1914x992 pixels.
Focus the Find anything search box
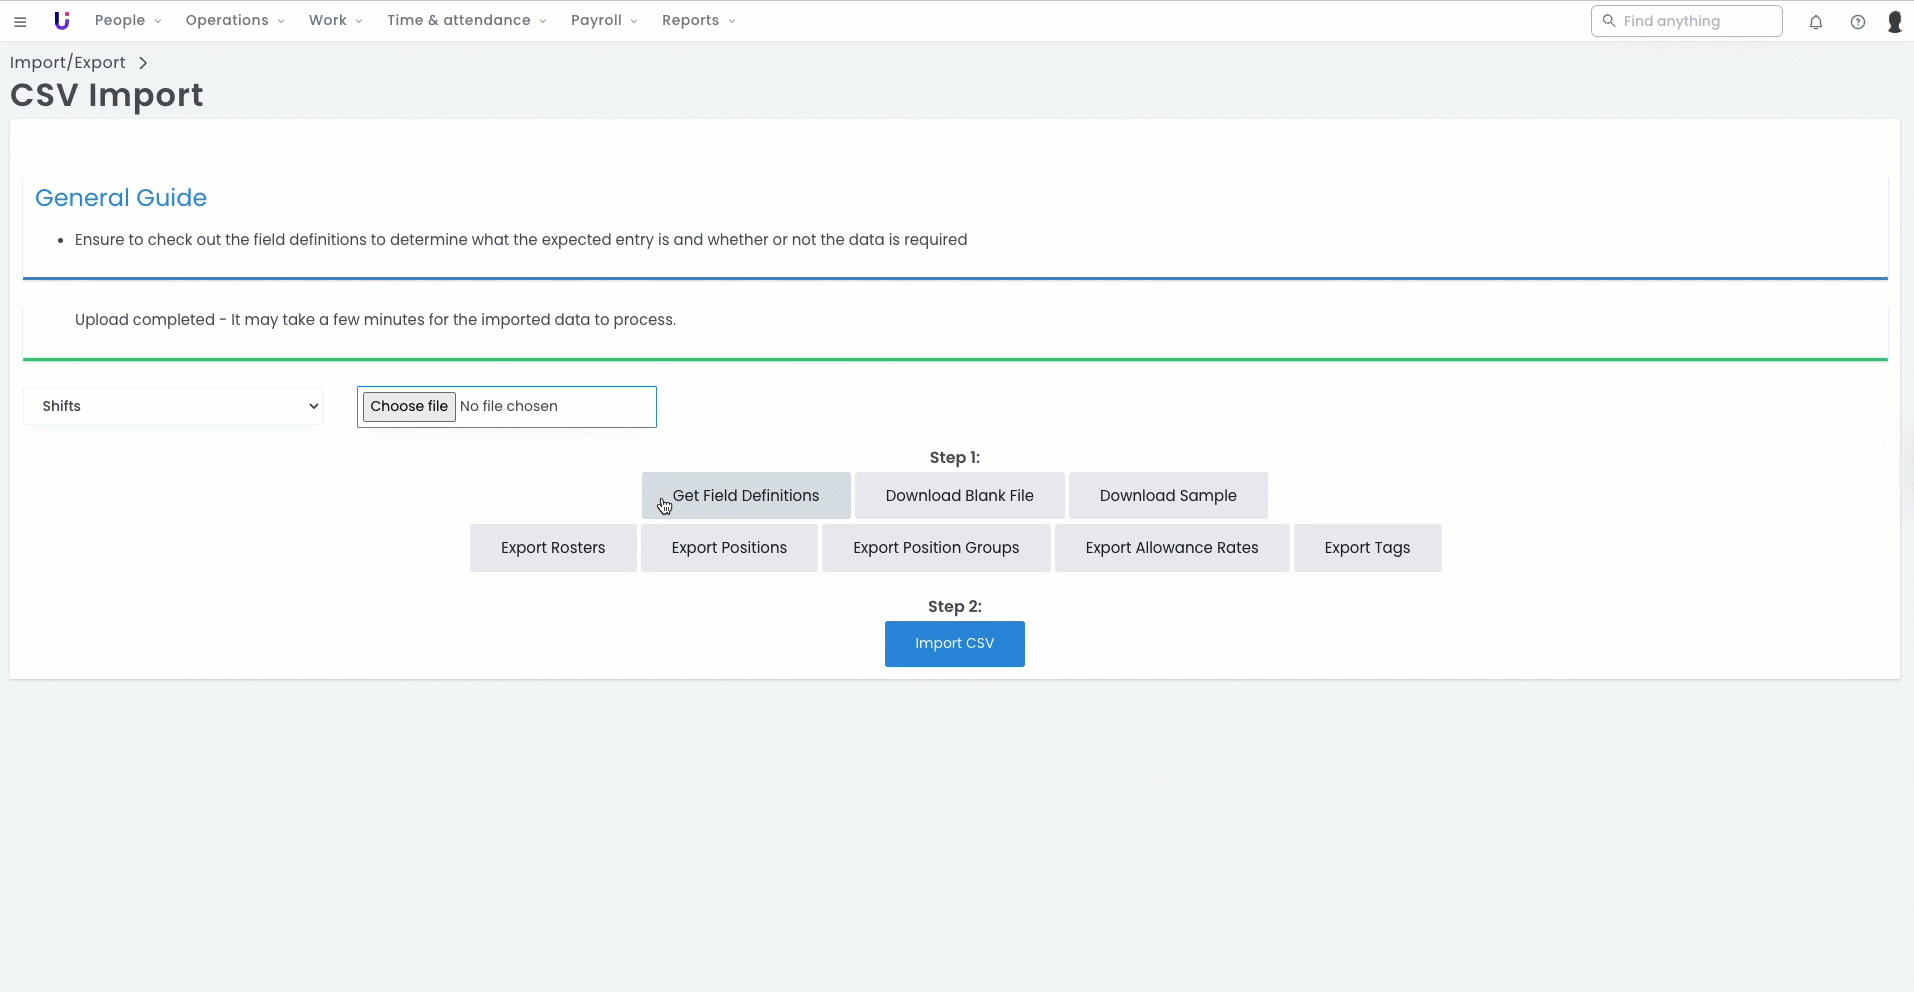tap(1696, 21)
